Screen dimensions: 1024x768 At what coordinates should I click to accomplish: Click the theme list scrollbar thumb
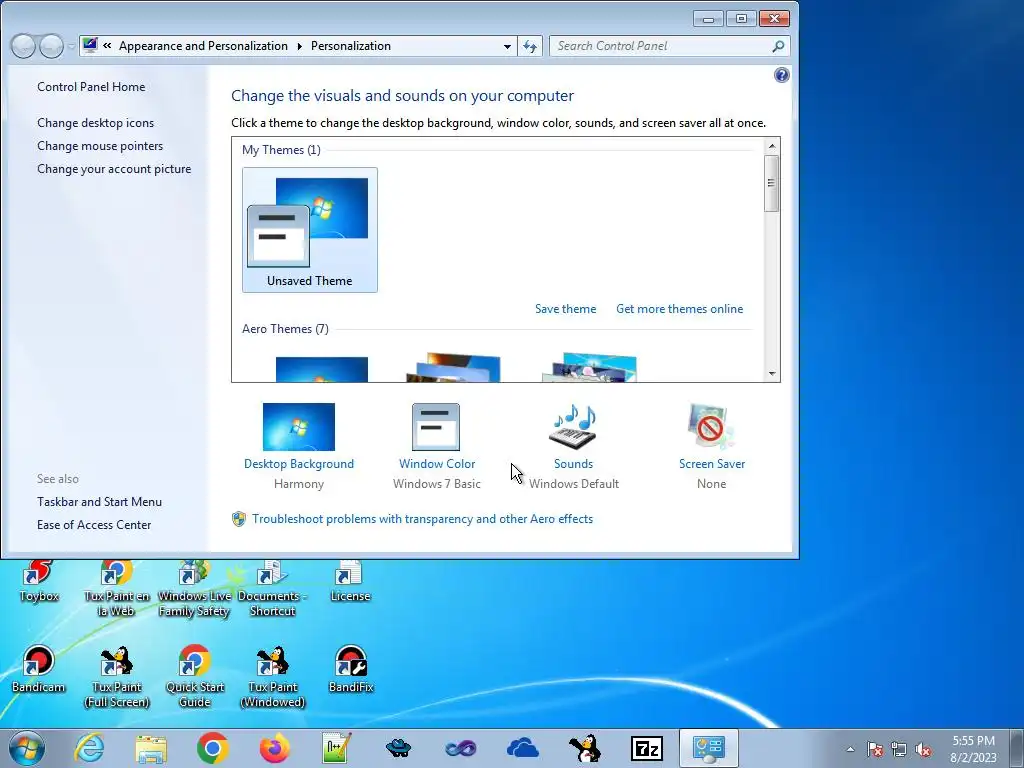[771, 184]
